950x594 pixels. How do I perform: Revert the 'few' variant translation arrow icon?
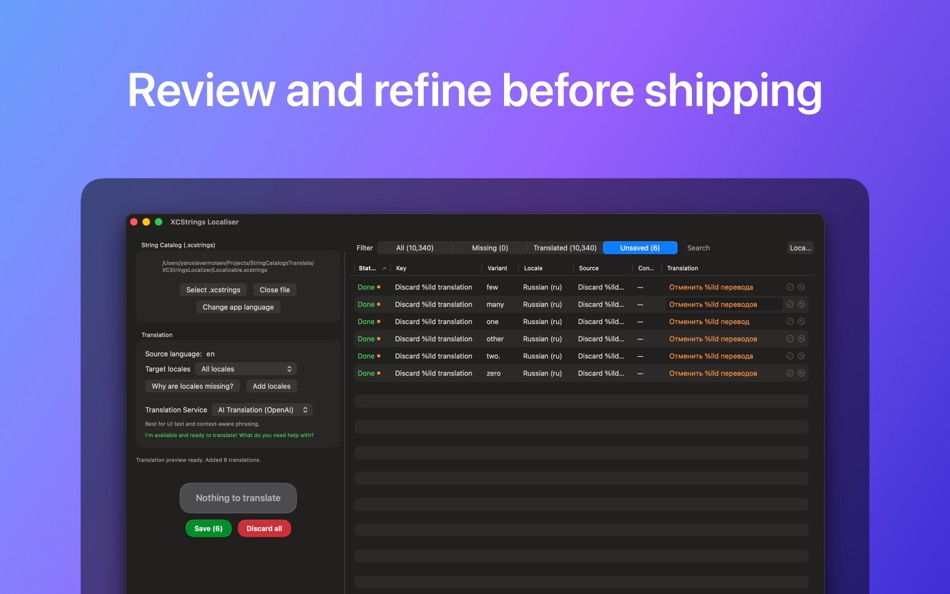[801, 287]
